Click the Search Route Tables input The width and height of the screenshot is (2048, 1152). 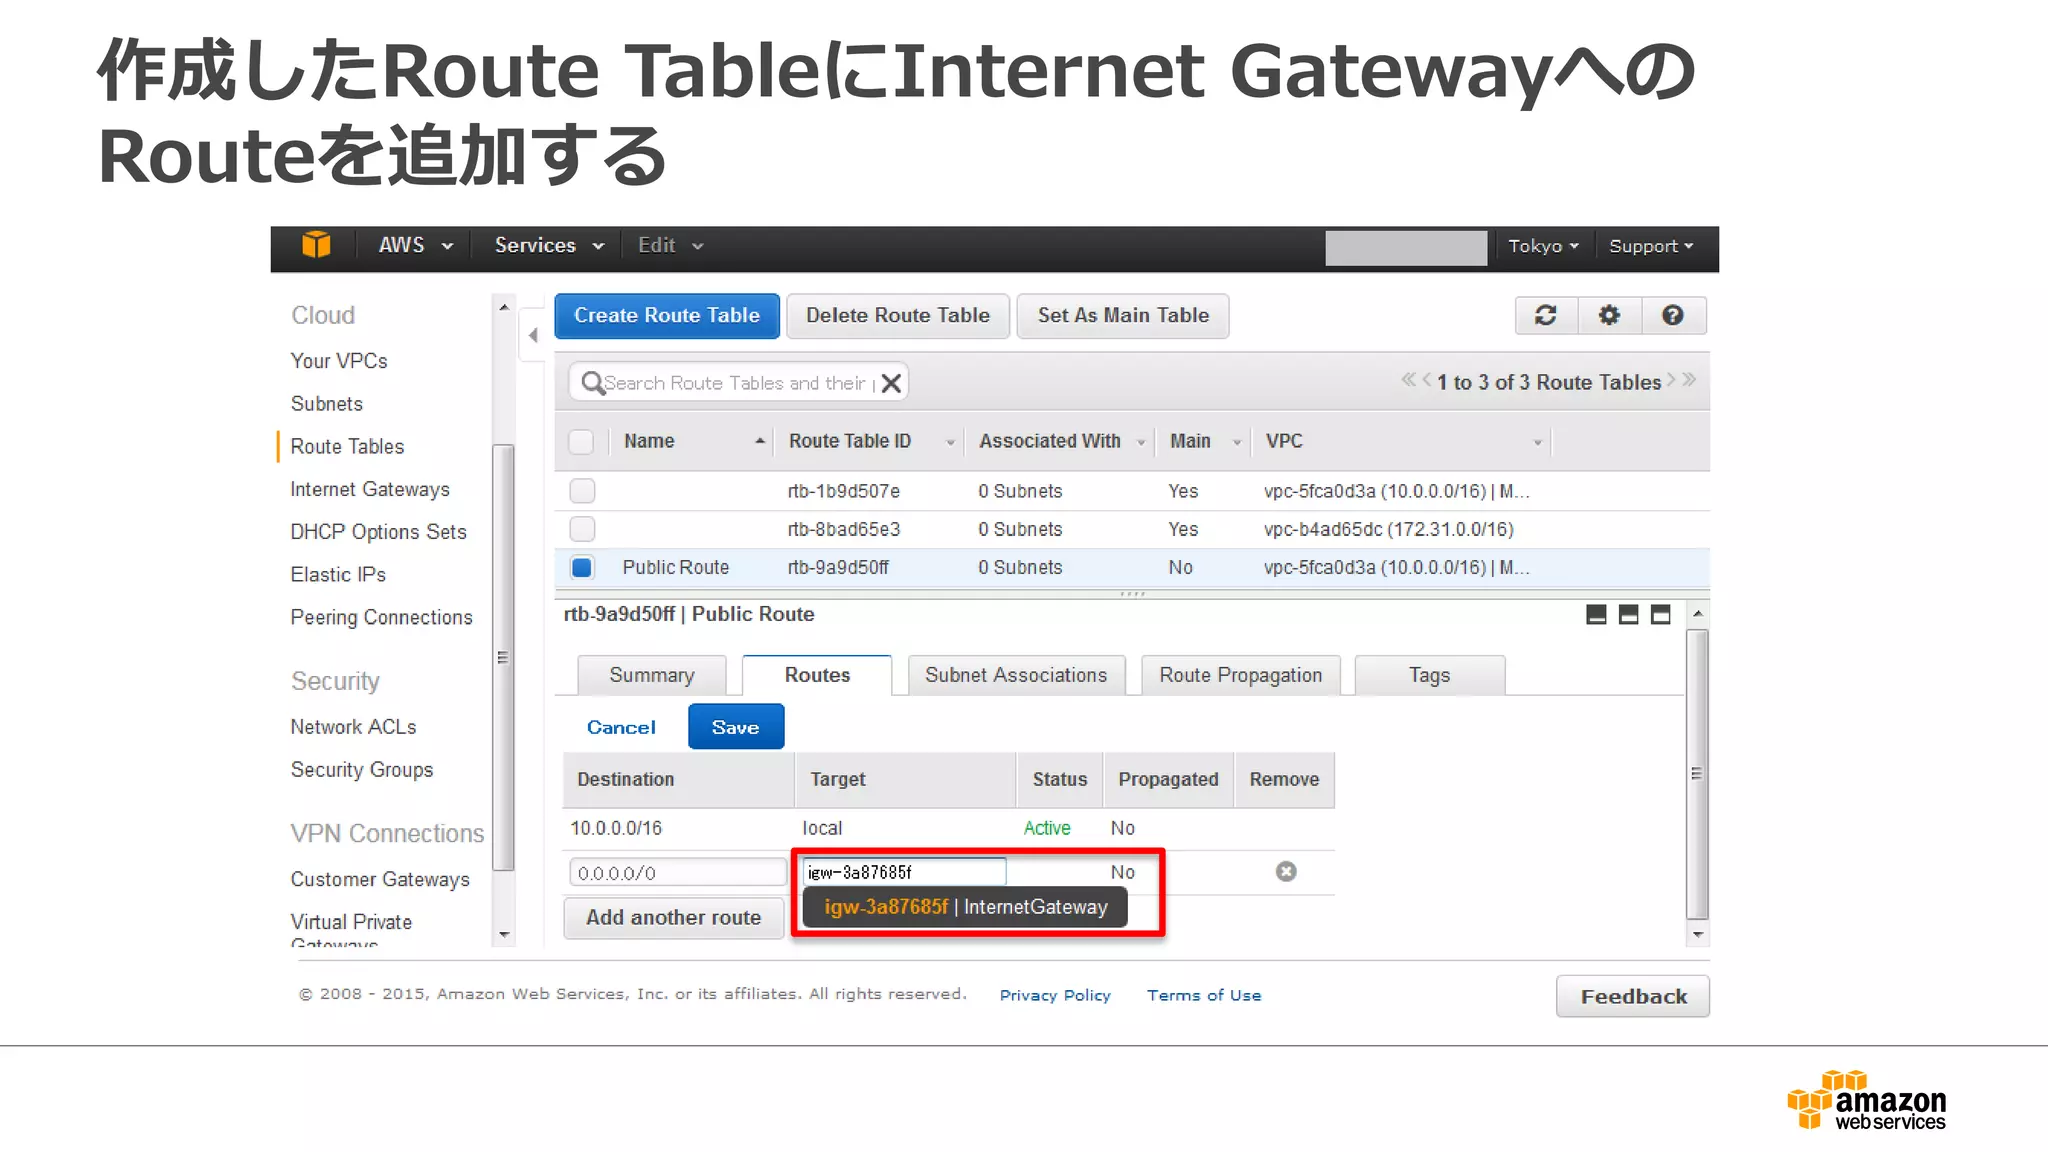pyautogui.click(x=740, y=383)
